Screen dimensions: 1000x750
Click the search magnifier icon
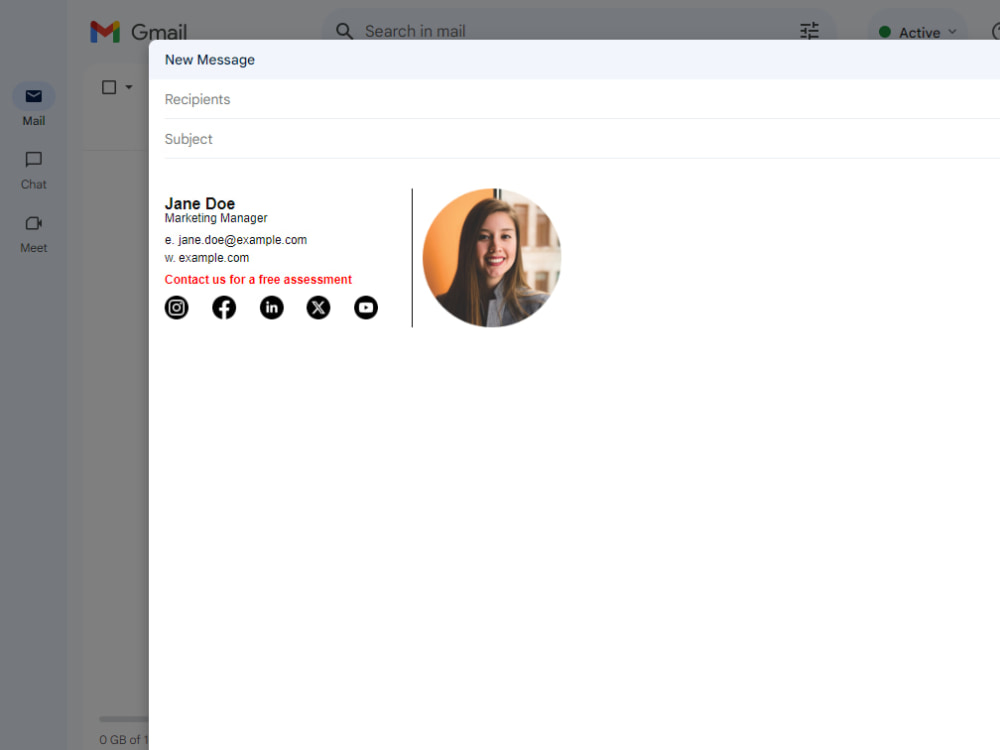click(344, 31)
